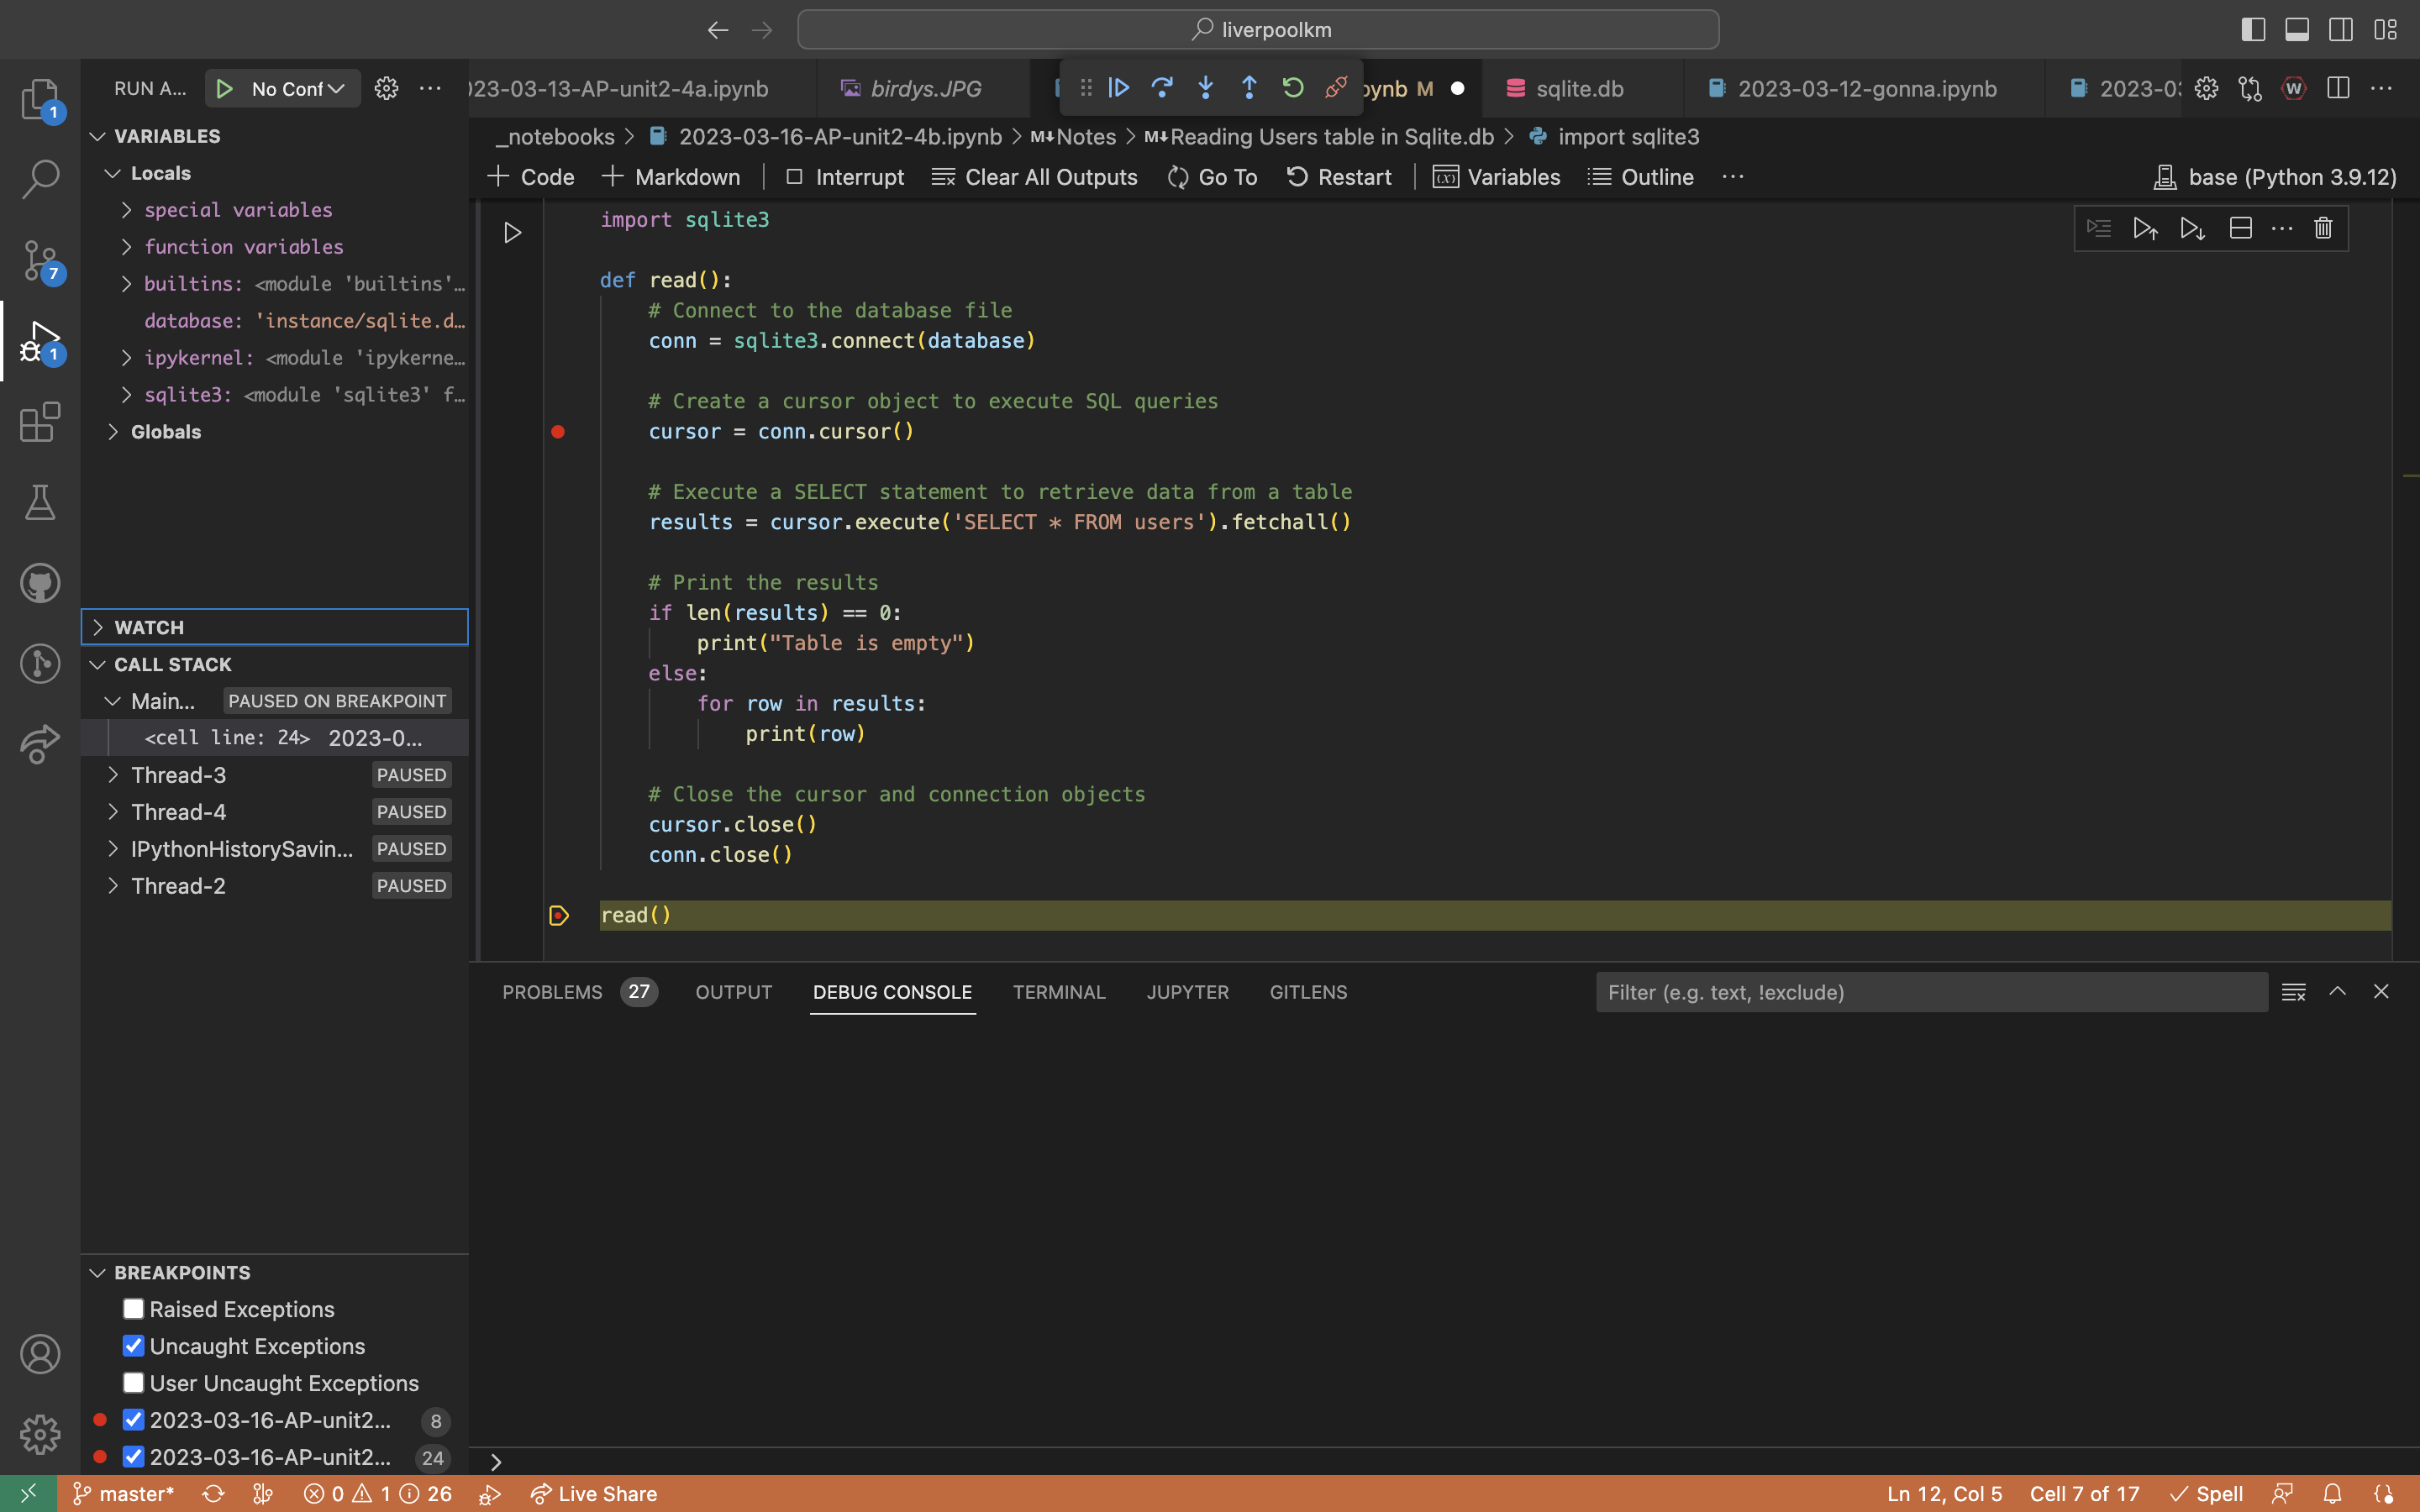Click the Continue debug icon
The width and height of the screenshot is (2420, 1512).
[x=1118, y=88]
